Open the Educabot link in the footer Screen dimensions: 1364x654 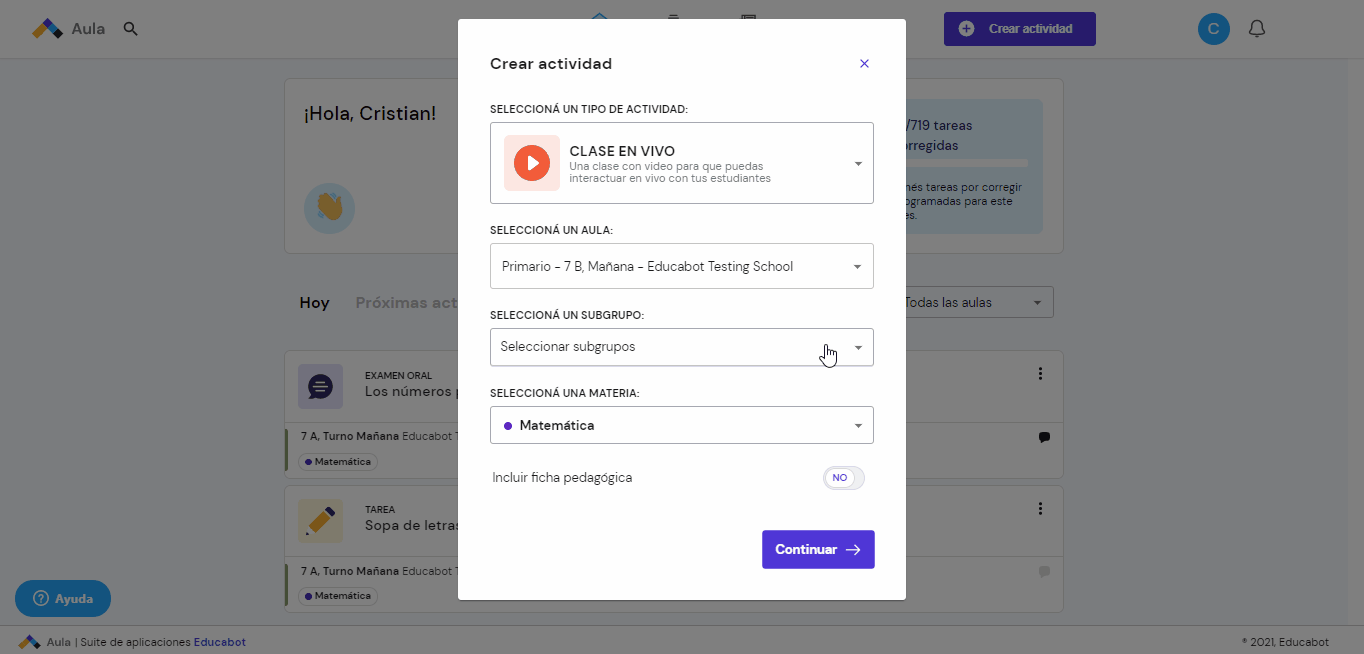tap(219, 642)
